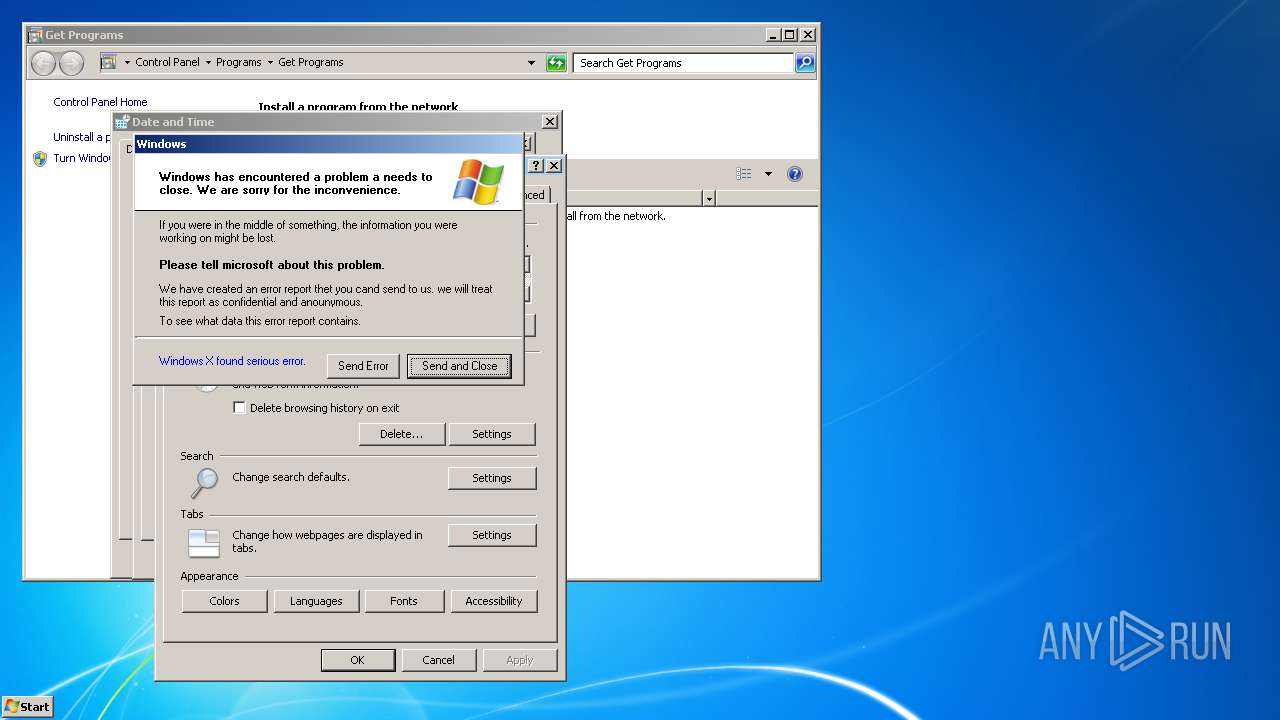Click the Search magnifying glass icon
This screenshot has width=1280, height=720.
[204, 483]
